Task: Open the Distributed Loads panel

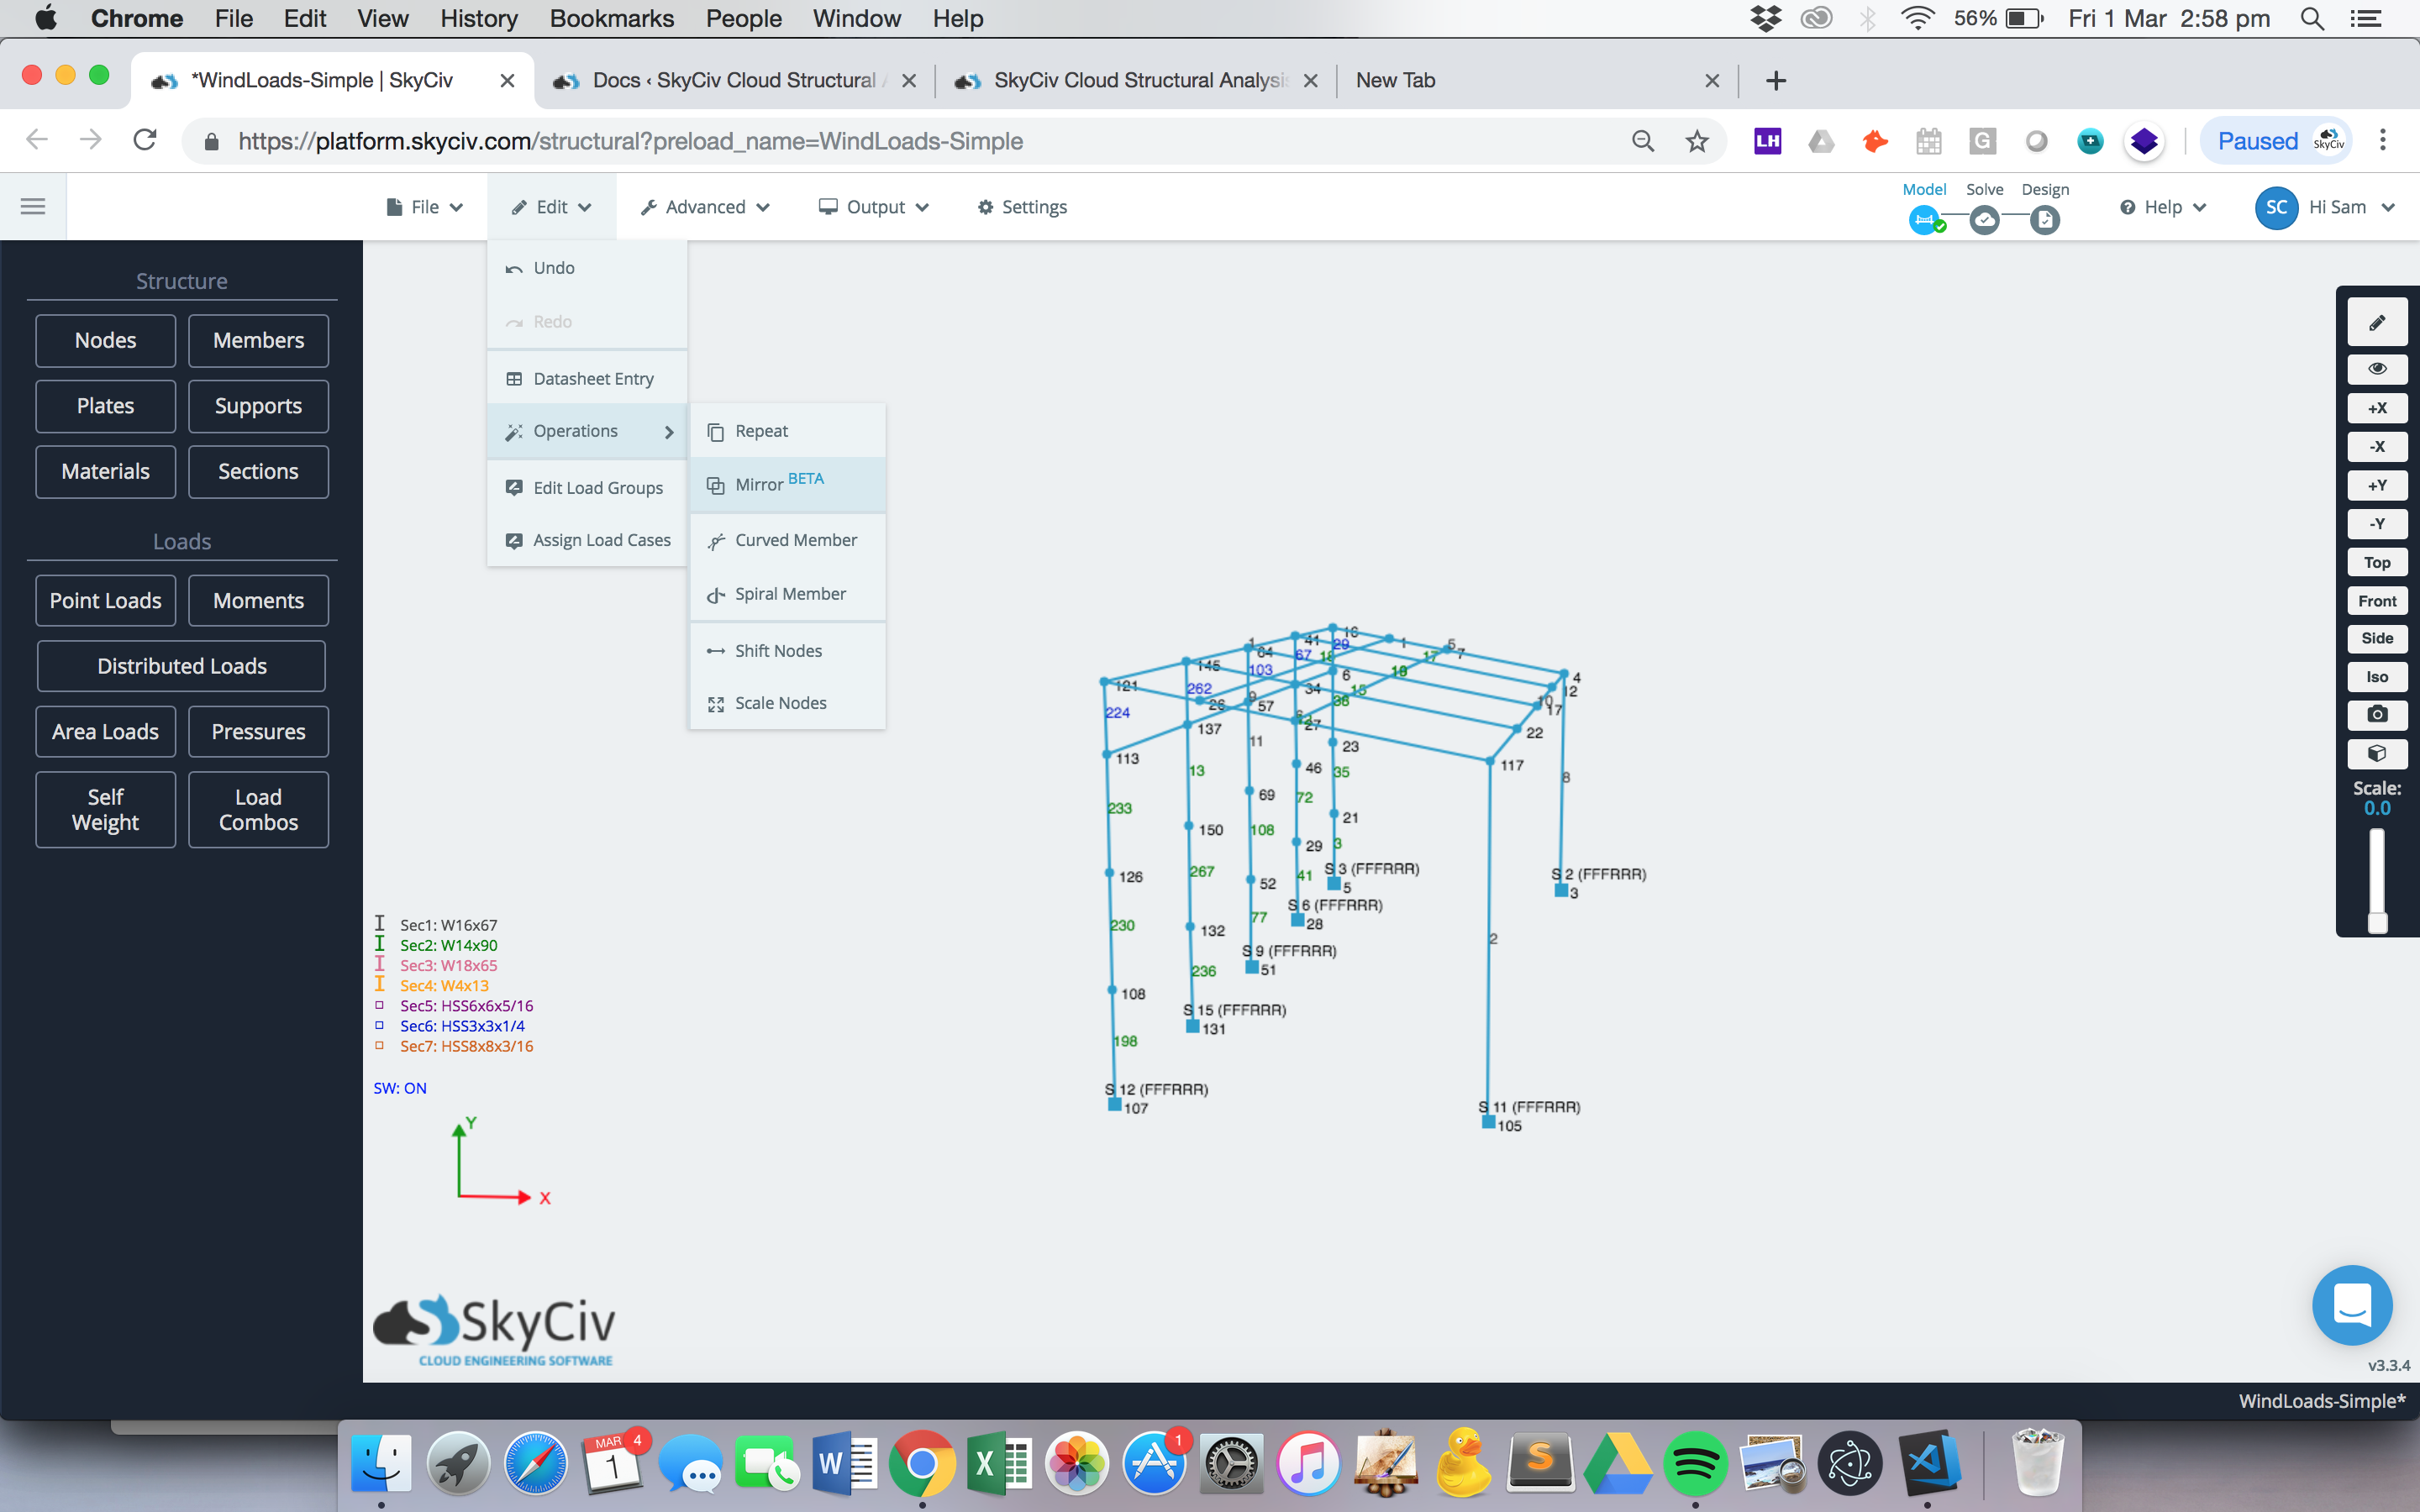Action: point(181,666)
